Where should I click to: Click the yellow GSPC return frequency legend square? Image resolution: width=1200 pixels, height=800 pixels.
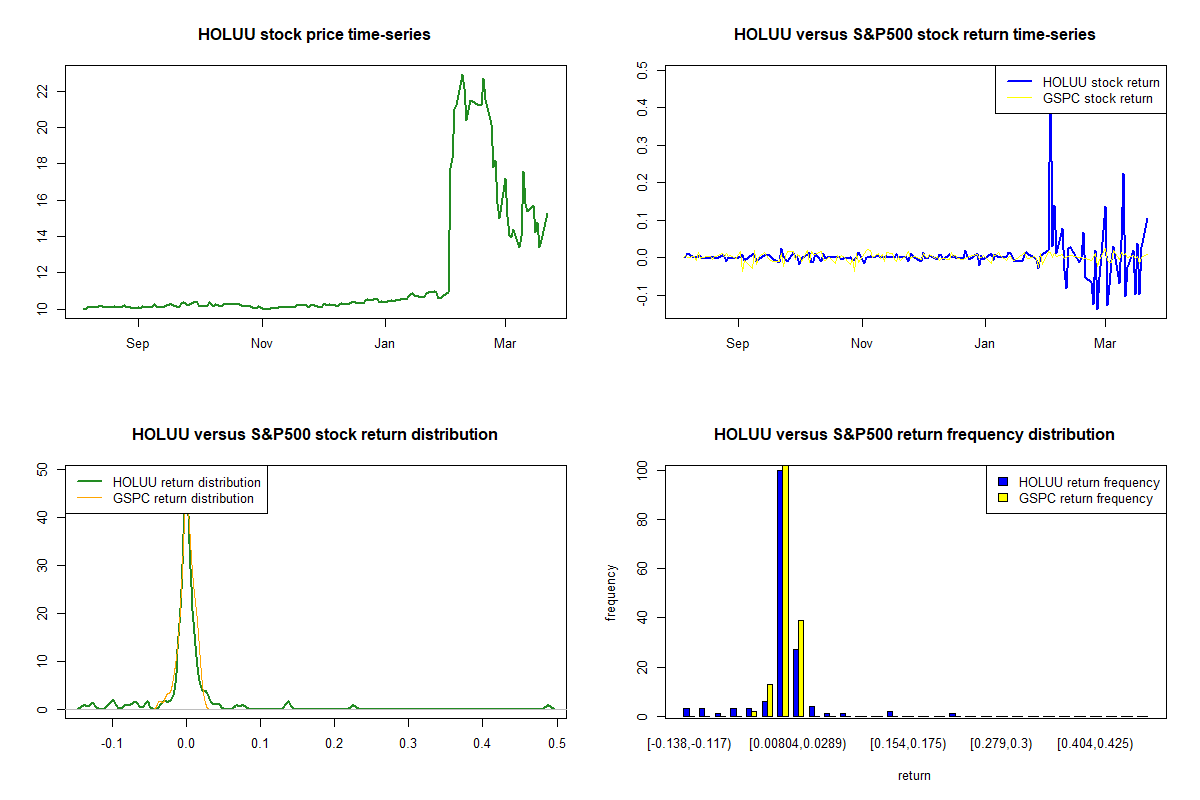tap(1003, 498)
